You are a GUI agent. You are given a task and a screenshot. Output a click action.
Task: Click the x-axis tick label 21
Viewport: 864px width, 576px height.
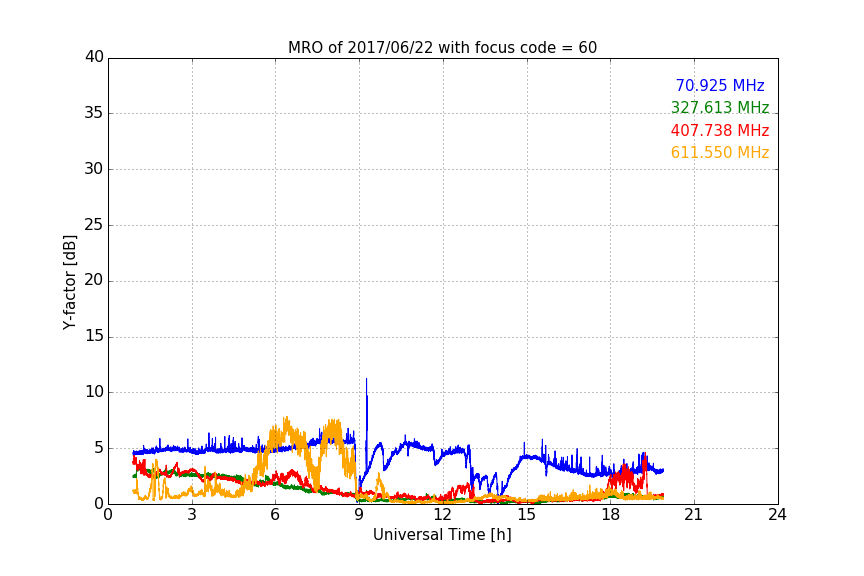(694, 515)
